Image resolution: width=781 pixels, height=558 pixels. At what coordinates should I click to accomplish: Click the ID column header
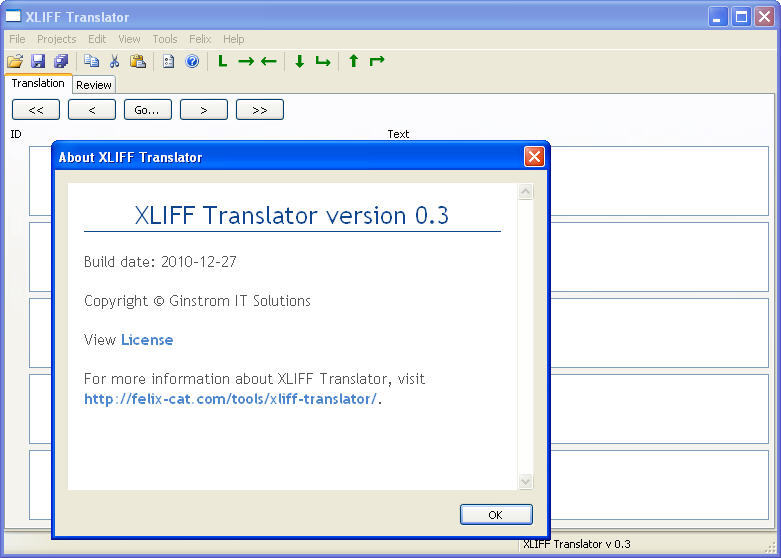click(x=16, y=134)
